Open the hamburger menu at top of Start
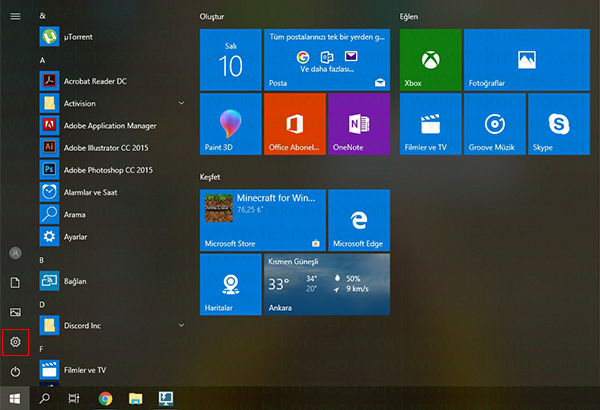This screenshot has width=600, height=410. click(15, 16)
